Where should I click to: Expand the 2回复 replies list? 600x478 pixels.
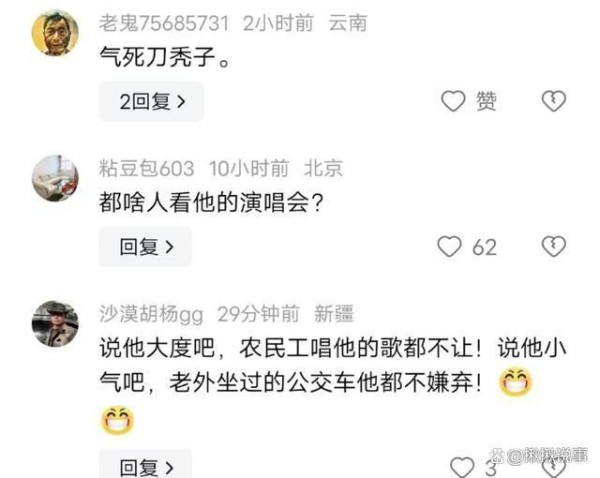pyautogui.click(x=152, y=101)
